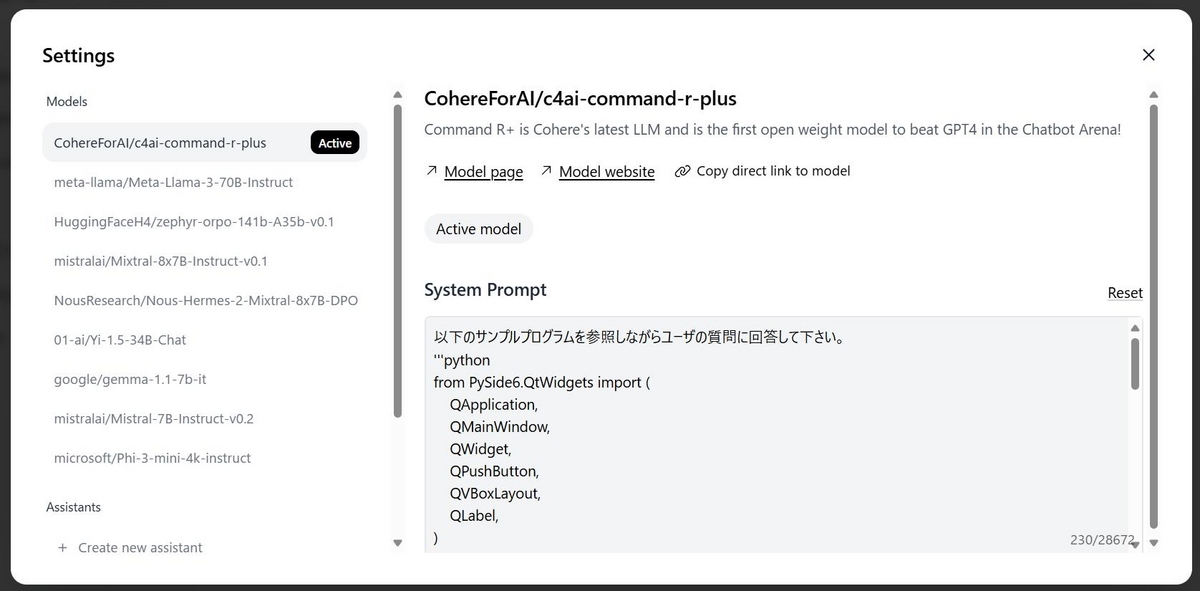Click the plus icon for new assistant
This screenshot has width=1200, height=591.
tap(63, 548)
